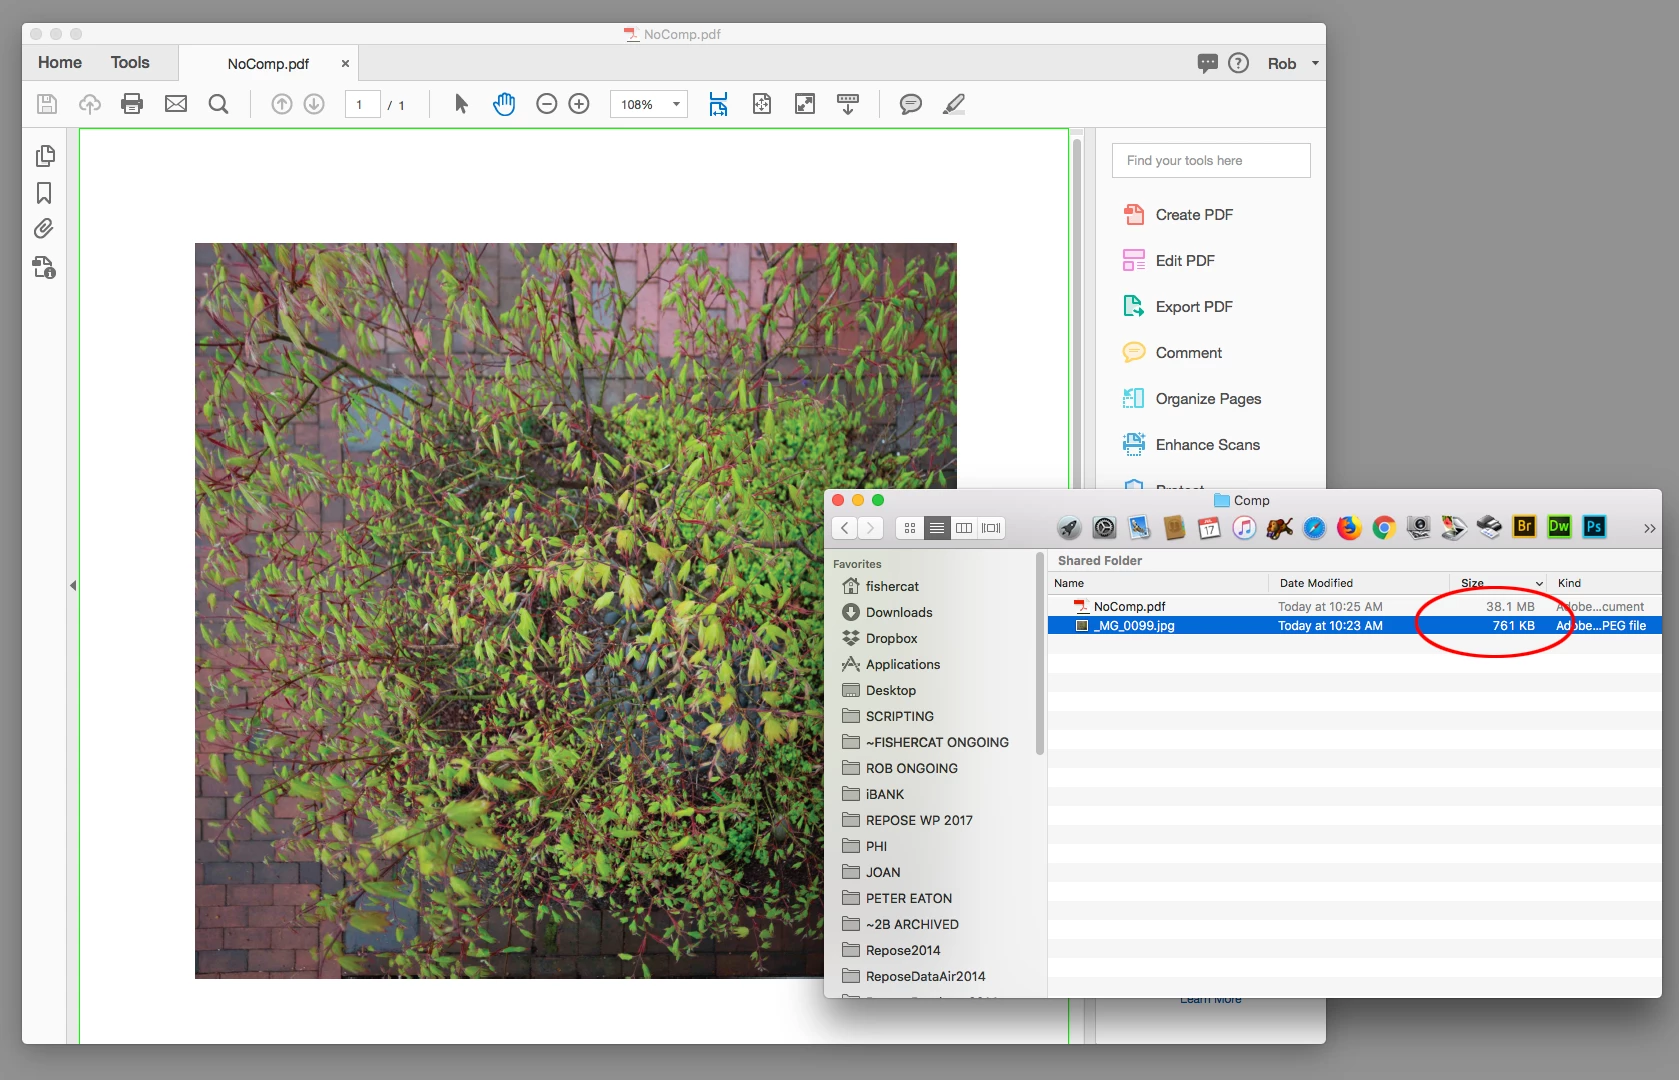Click the fit width scrolling icon
The image size is (1679, 1080).
(x=718, y=104)
